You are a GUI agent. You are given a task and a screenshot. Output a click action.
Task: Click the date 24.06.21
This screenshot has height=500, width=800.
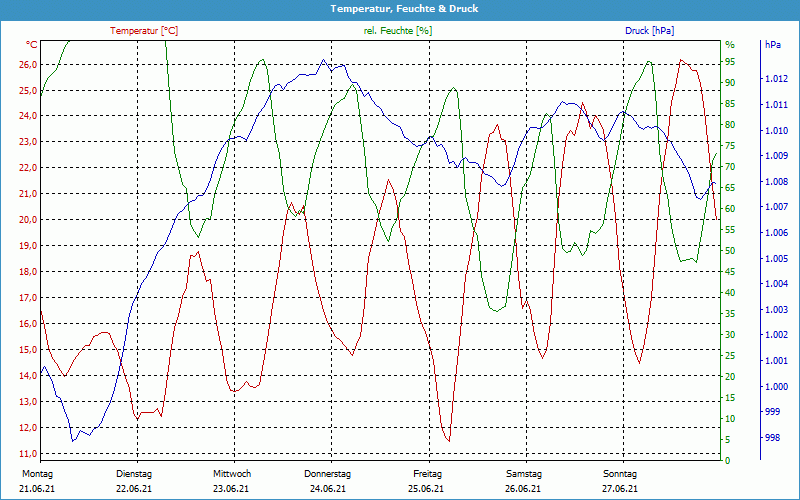pos(328,489)
